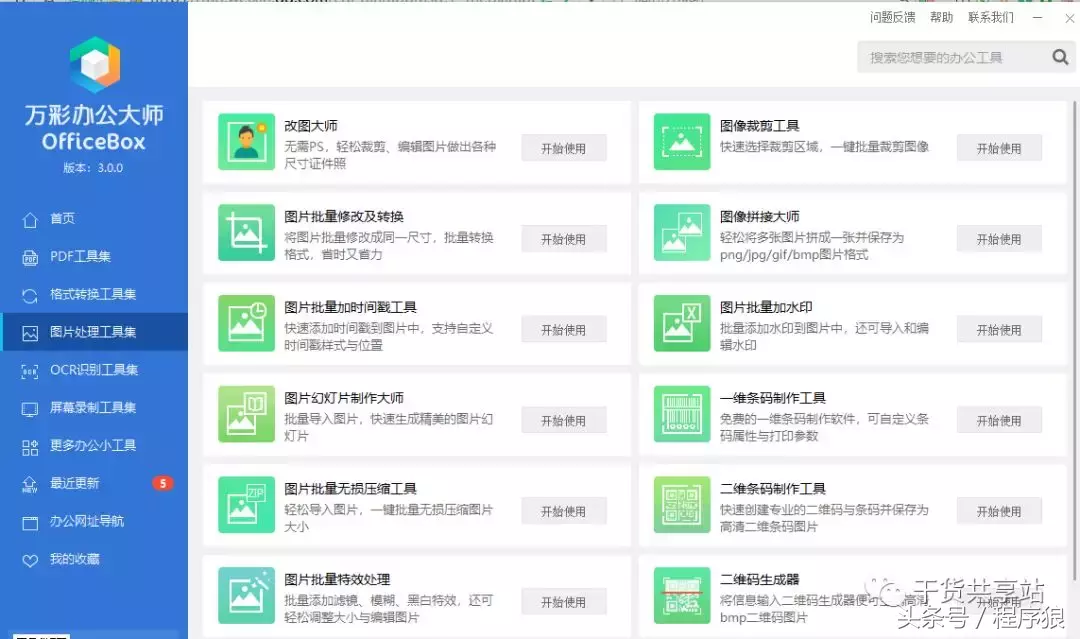The image size is (1080, 639).
Task: Click the 我的收藏 heart icon
Action: click(x=30, y=561)
